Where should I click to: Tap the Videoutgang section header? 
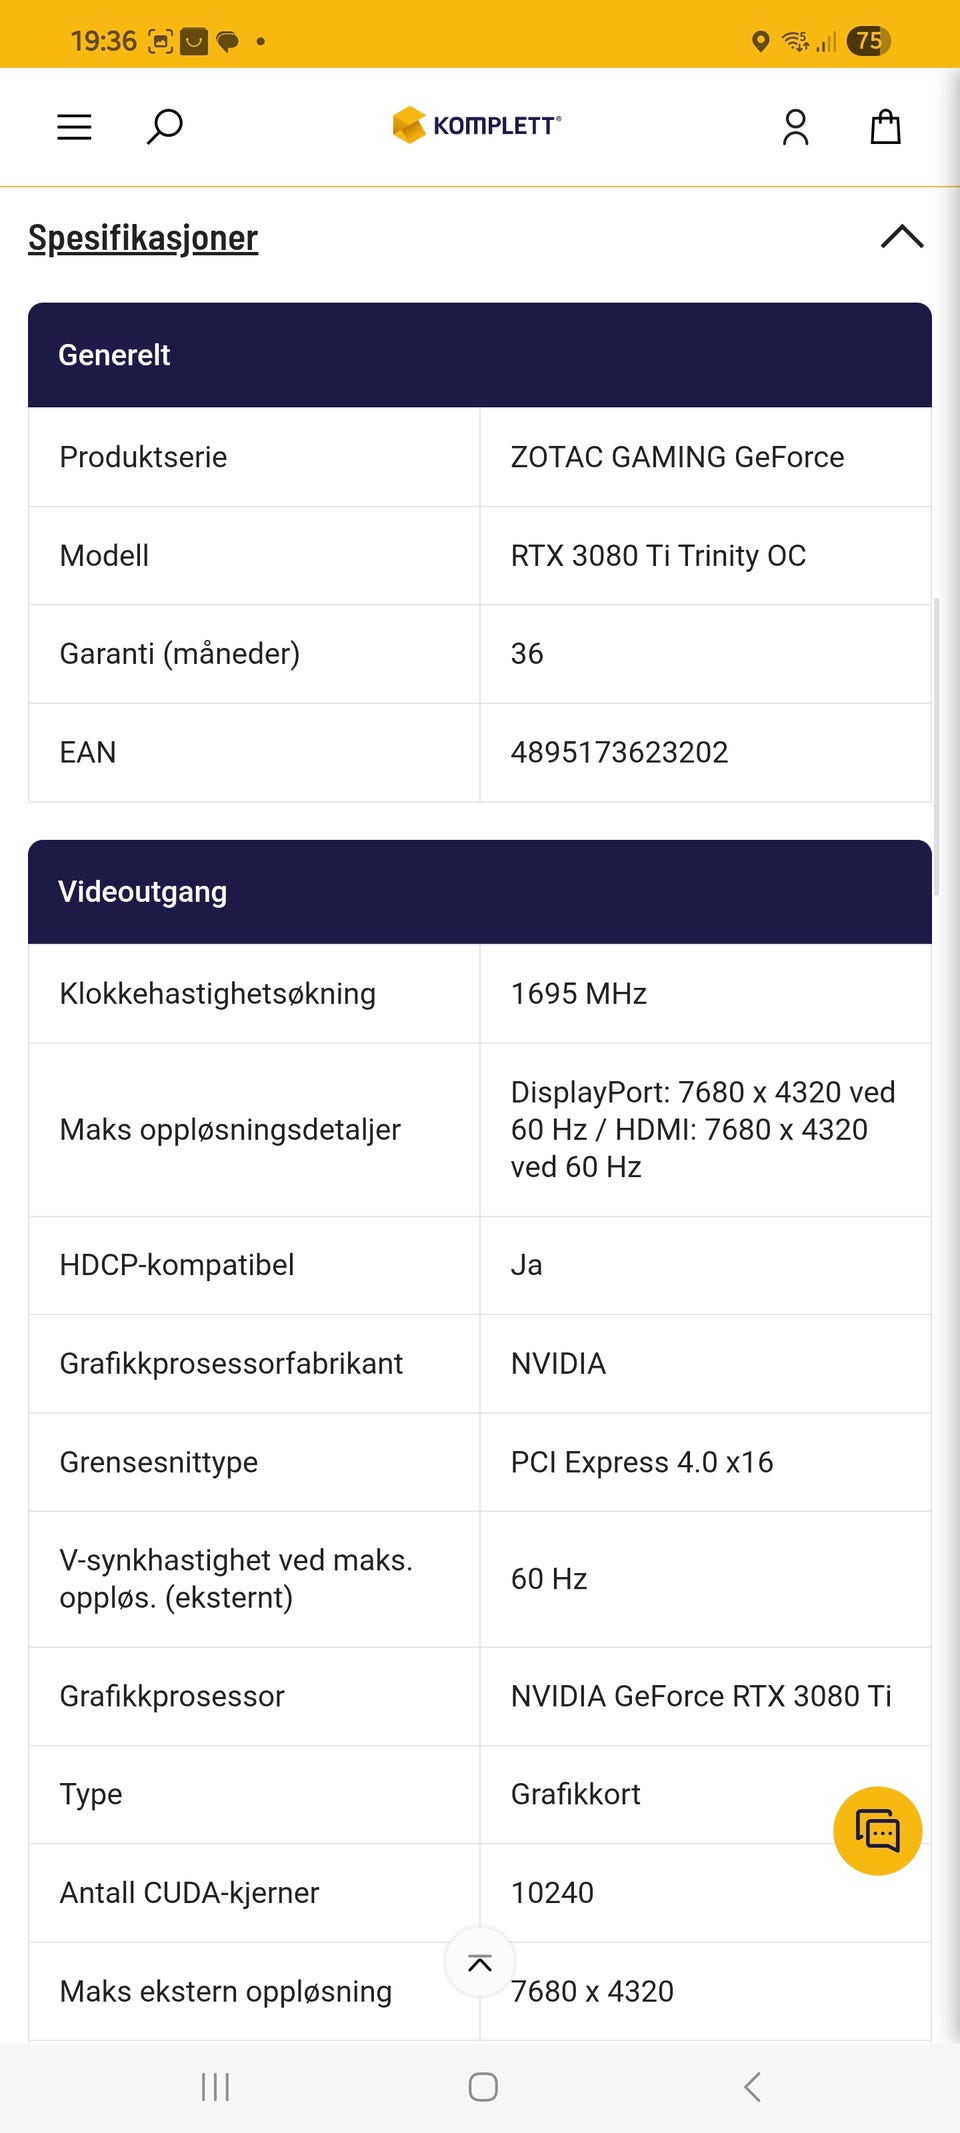coord(480,892)
